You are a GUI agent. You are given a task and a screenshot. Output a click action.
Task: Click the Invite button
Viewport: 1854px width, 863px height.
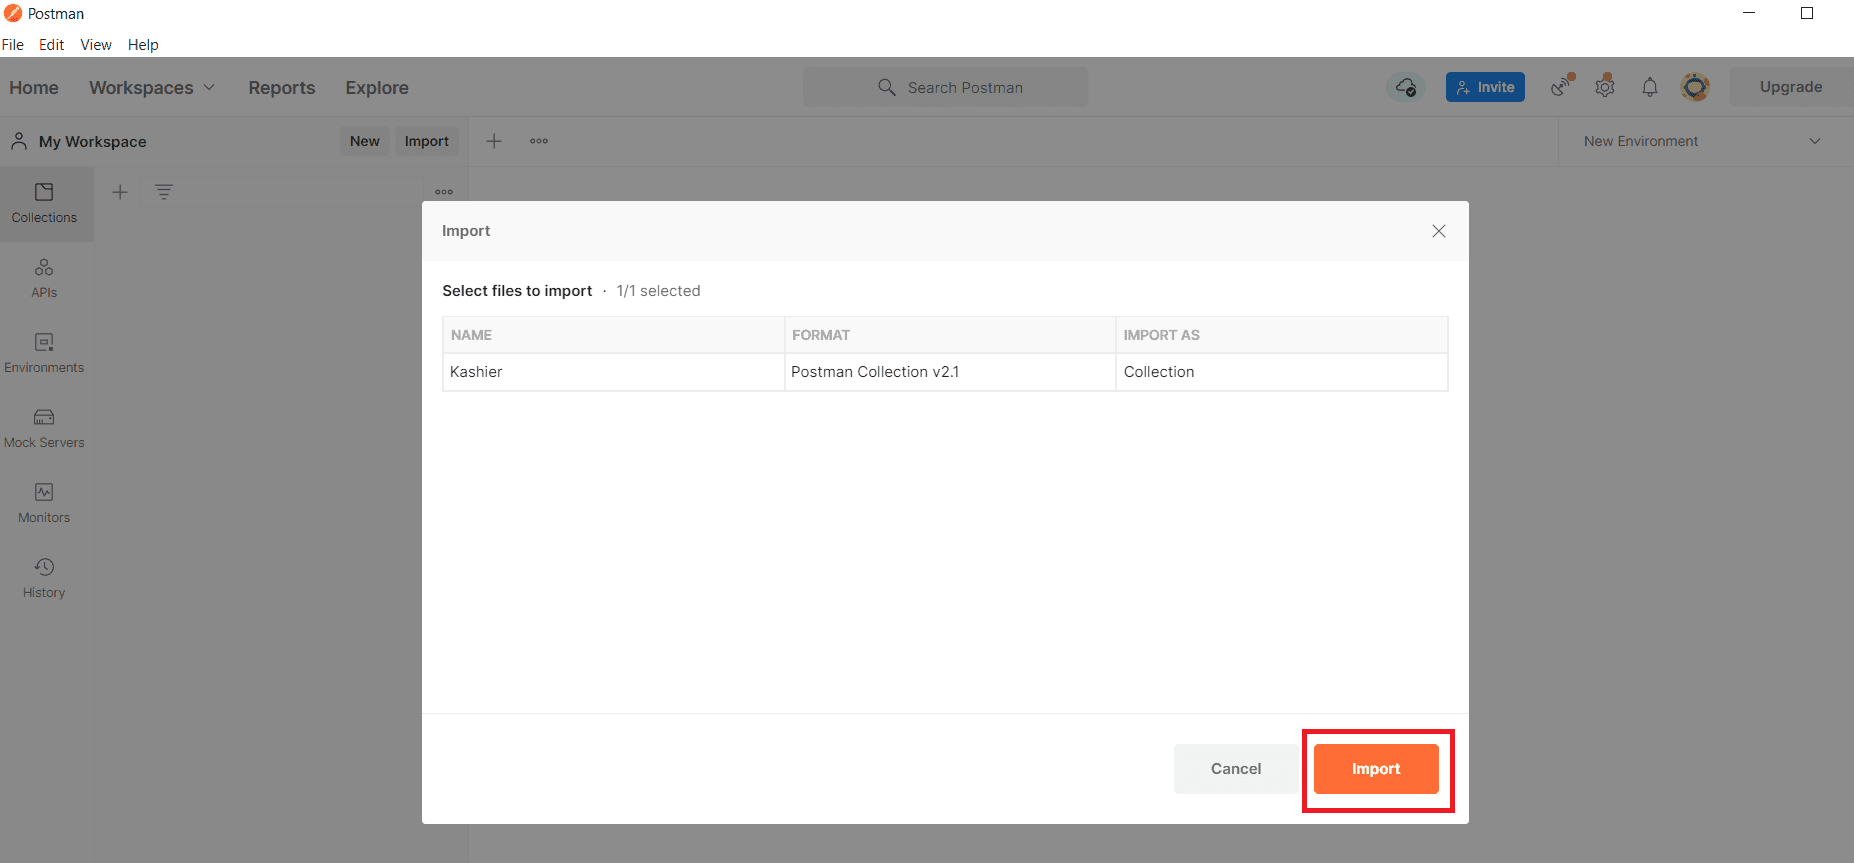coord(1485,87)
